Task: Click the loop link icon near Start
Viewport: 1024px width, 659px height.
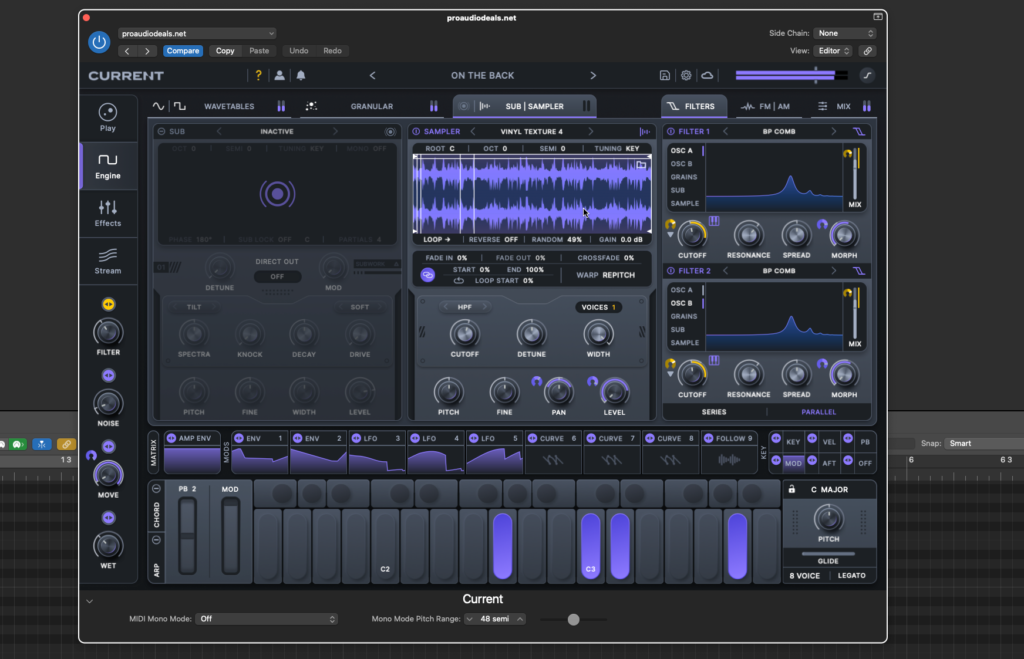Action: click(x=427, y=275)
